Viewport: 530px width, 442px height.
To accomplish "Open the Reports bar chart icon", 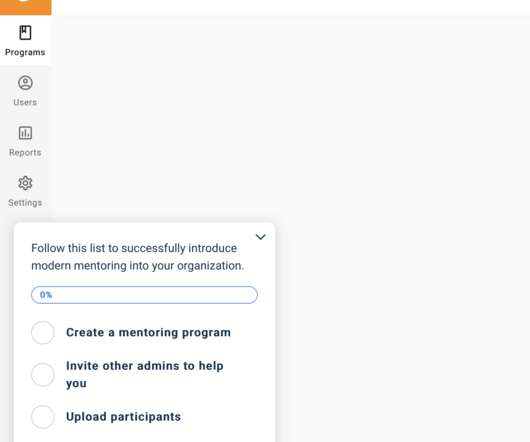I will (25, 133).
